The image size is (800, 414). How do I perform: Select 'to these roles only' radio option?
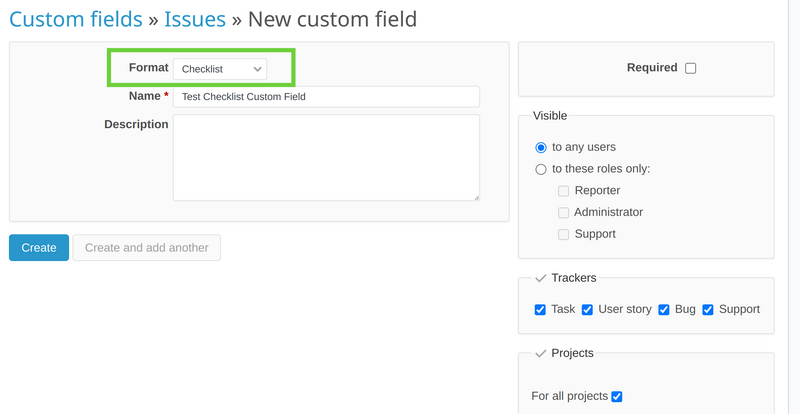coord(541,169)
